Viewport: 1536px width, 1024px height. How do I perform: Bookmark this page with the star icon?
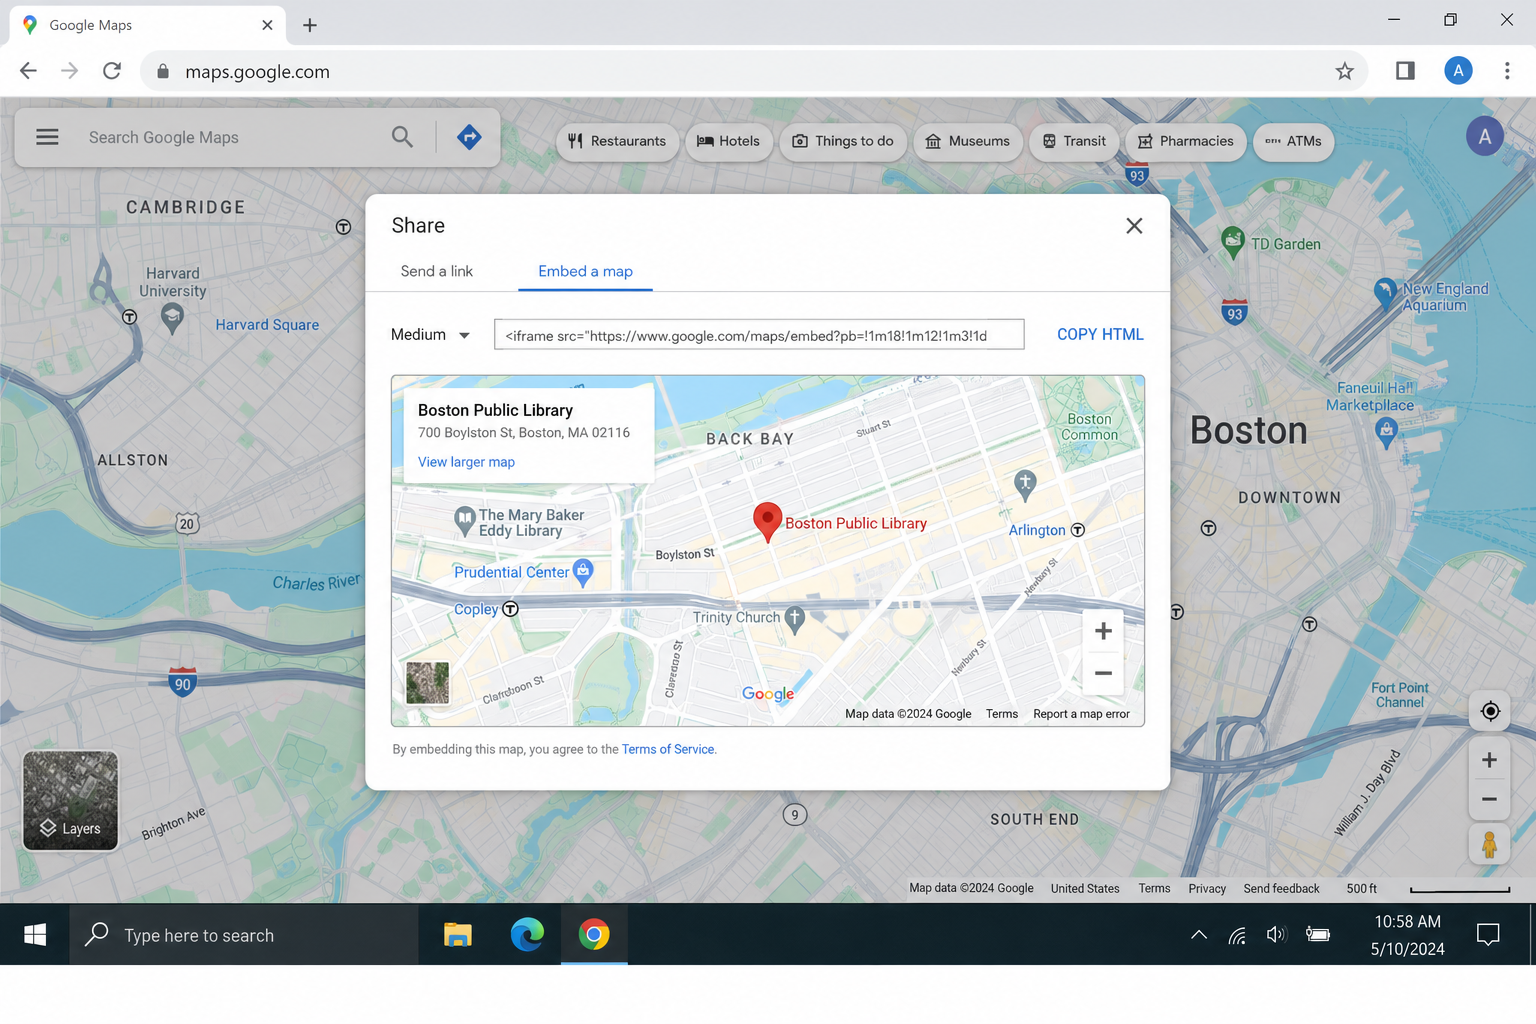pos(1344,71)
